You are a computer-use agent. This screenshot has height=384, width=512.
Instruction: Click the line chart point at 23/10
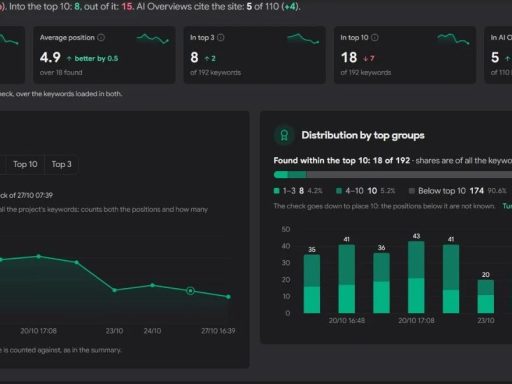[x=114, y=290]
